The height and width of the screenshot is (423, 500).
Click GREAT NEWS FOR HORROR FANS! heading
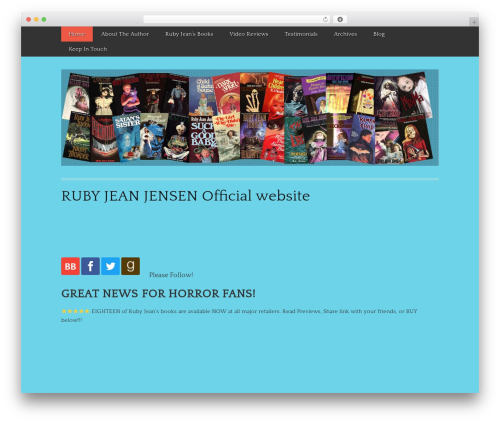tap(158, 293)
